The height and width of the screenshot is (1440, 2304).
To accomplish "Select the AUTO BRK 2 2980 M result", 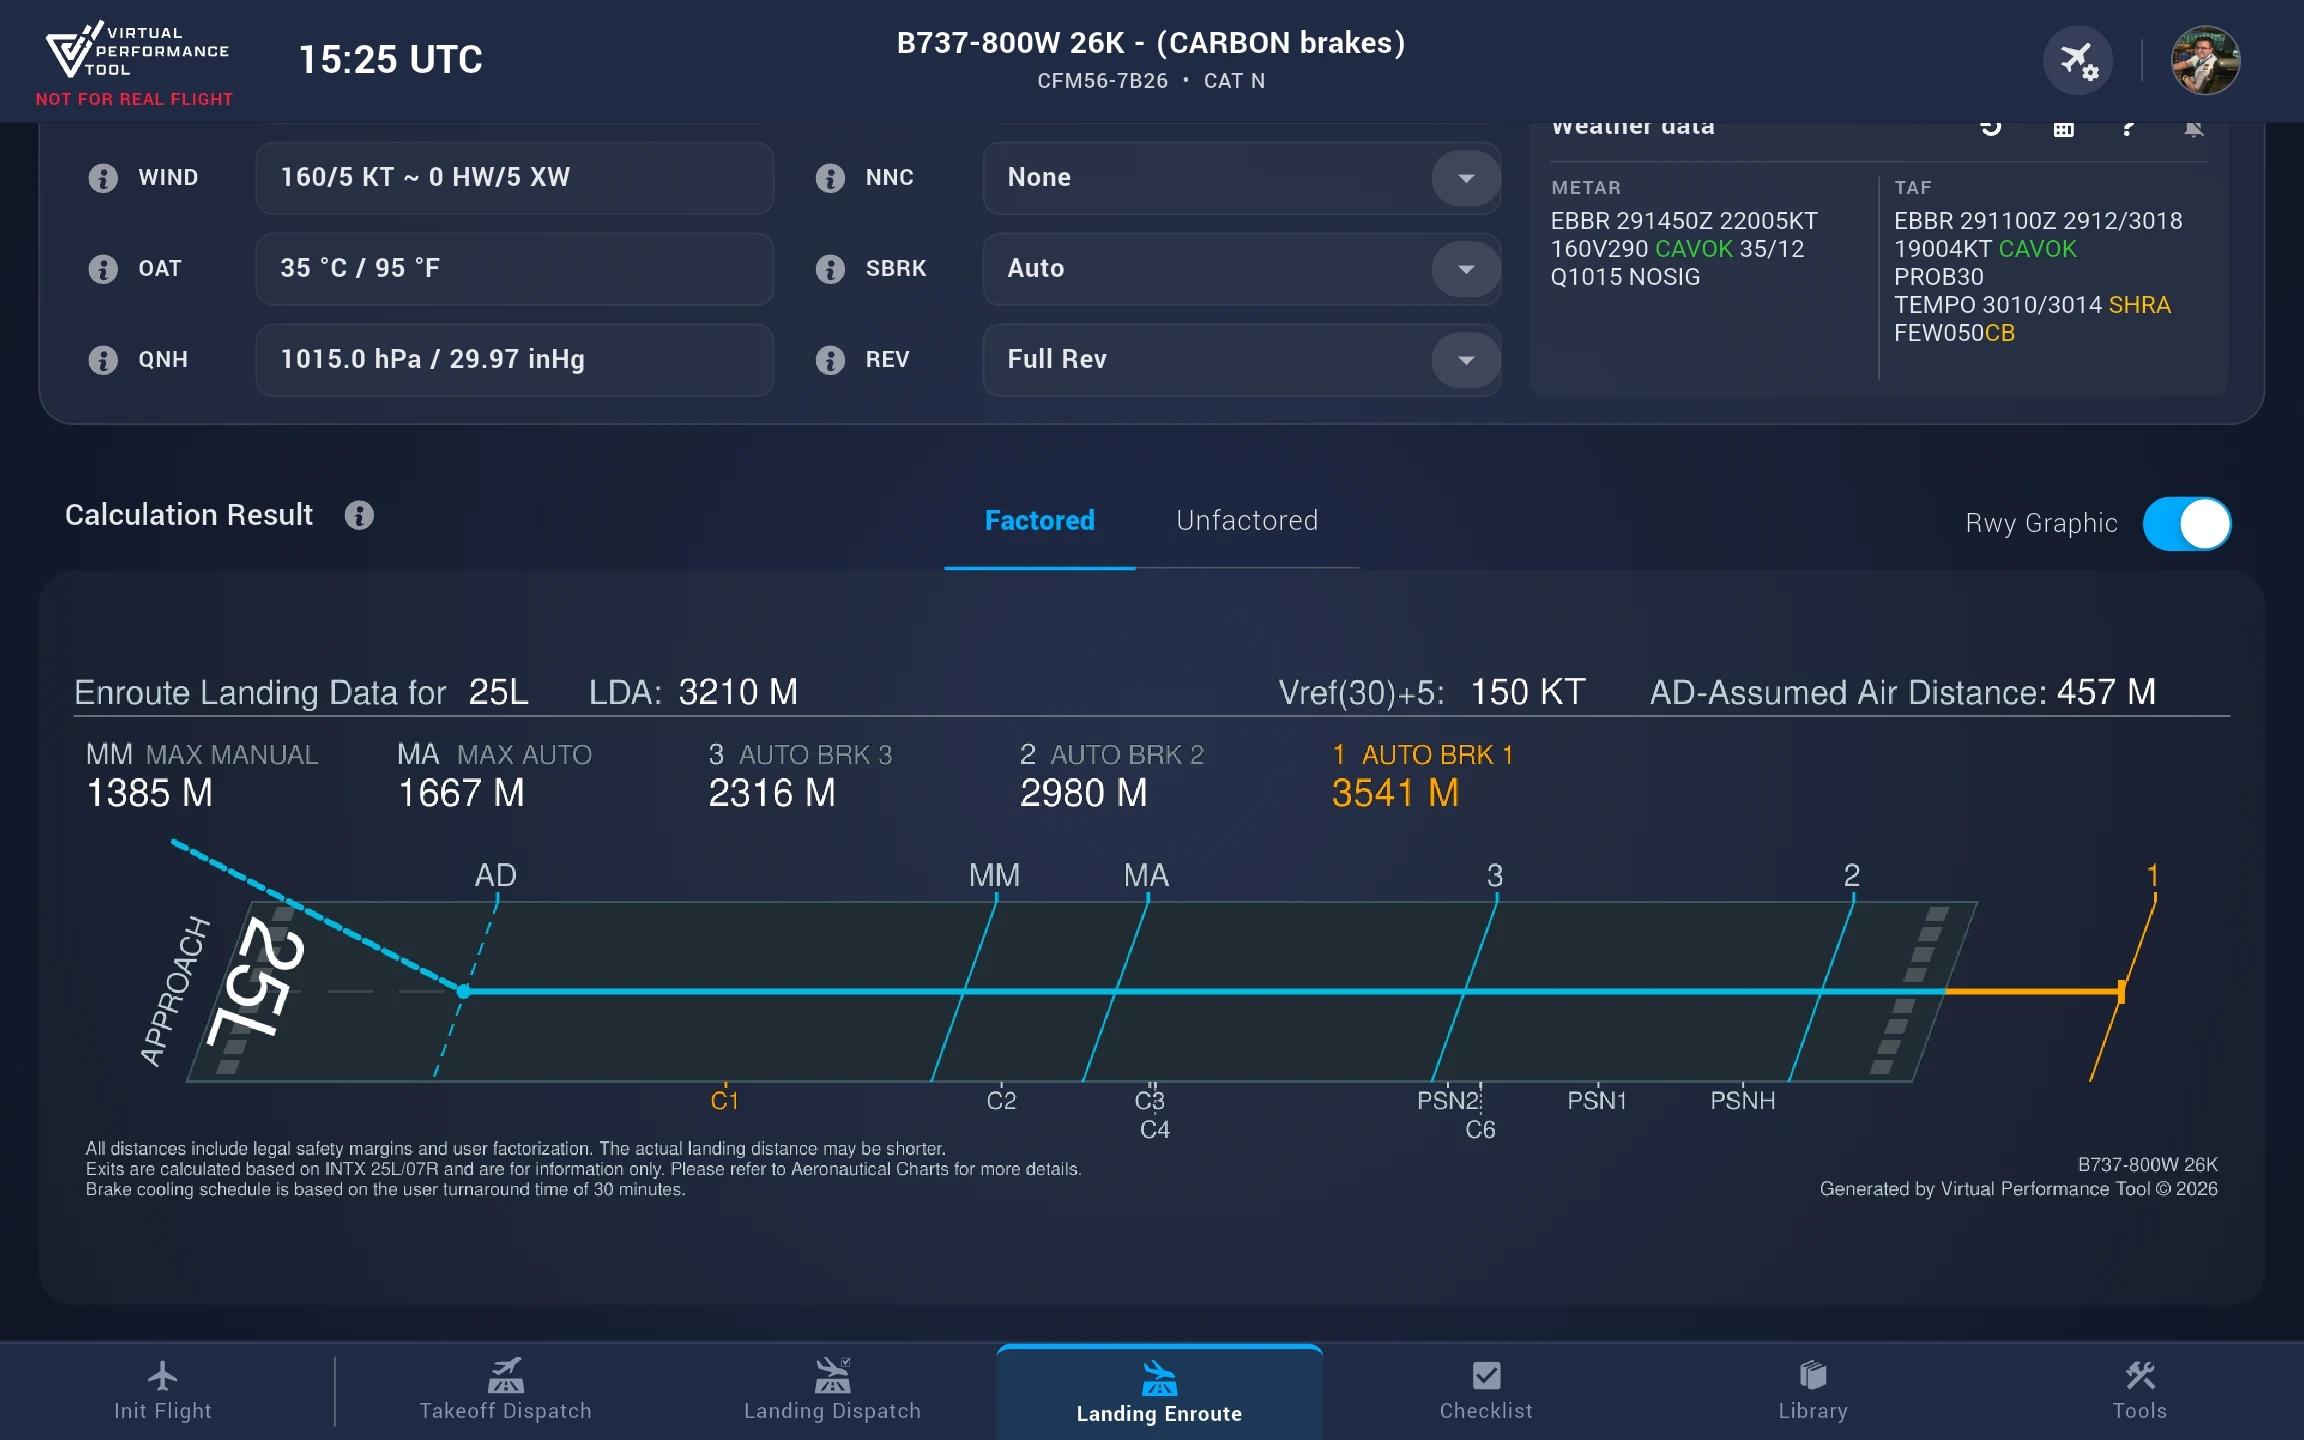I will pyautogui.click(x=1112, y=776).
